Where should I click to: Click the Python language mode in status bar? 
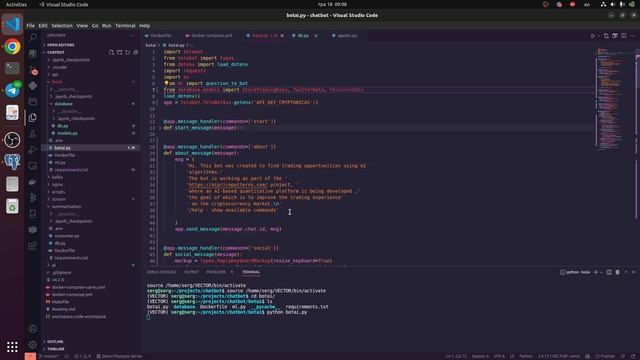point(526,356)
